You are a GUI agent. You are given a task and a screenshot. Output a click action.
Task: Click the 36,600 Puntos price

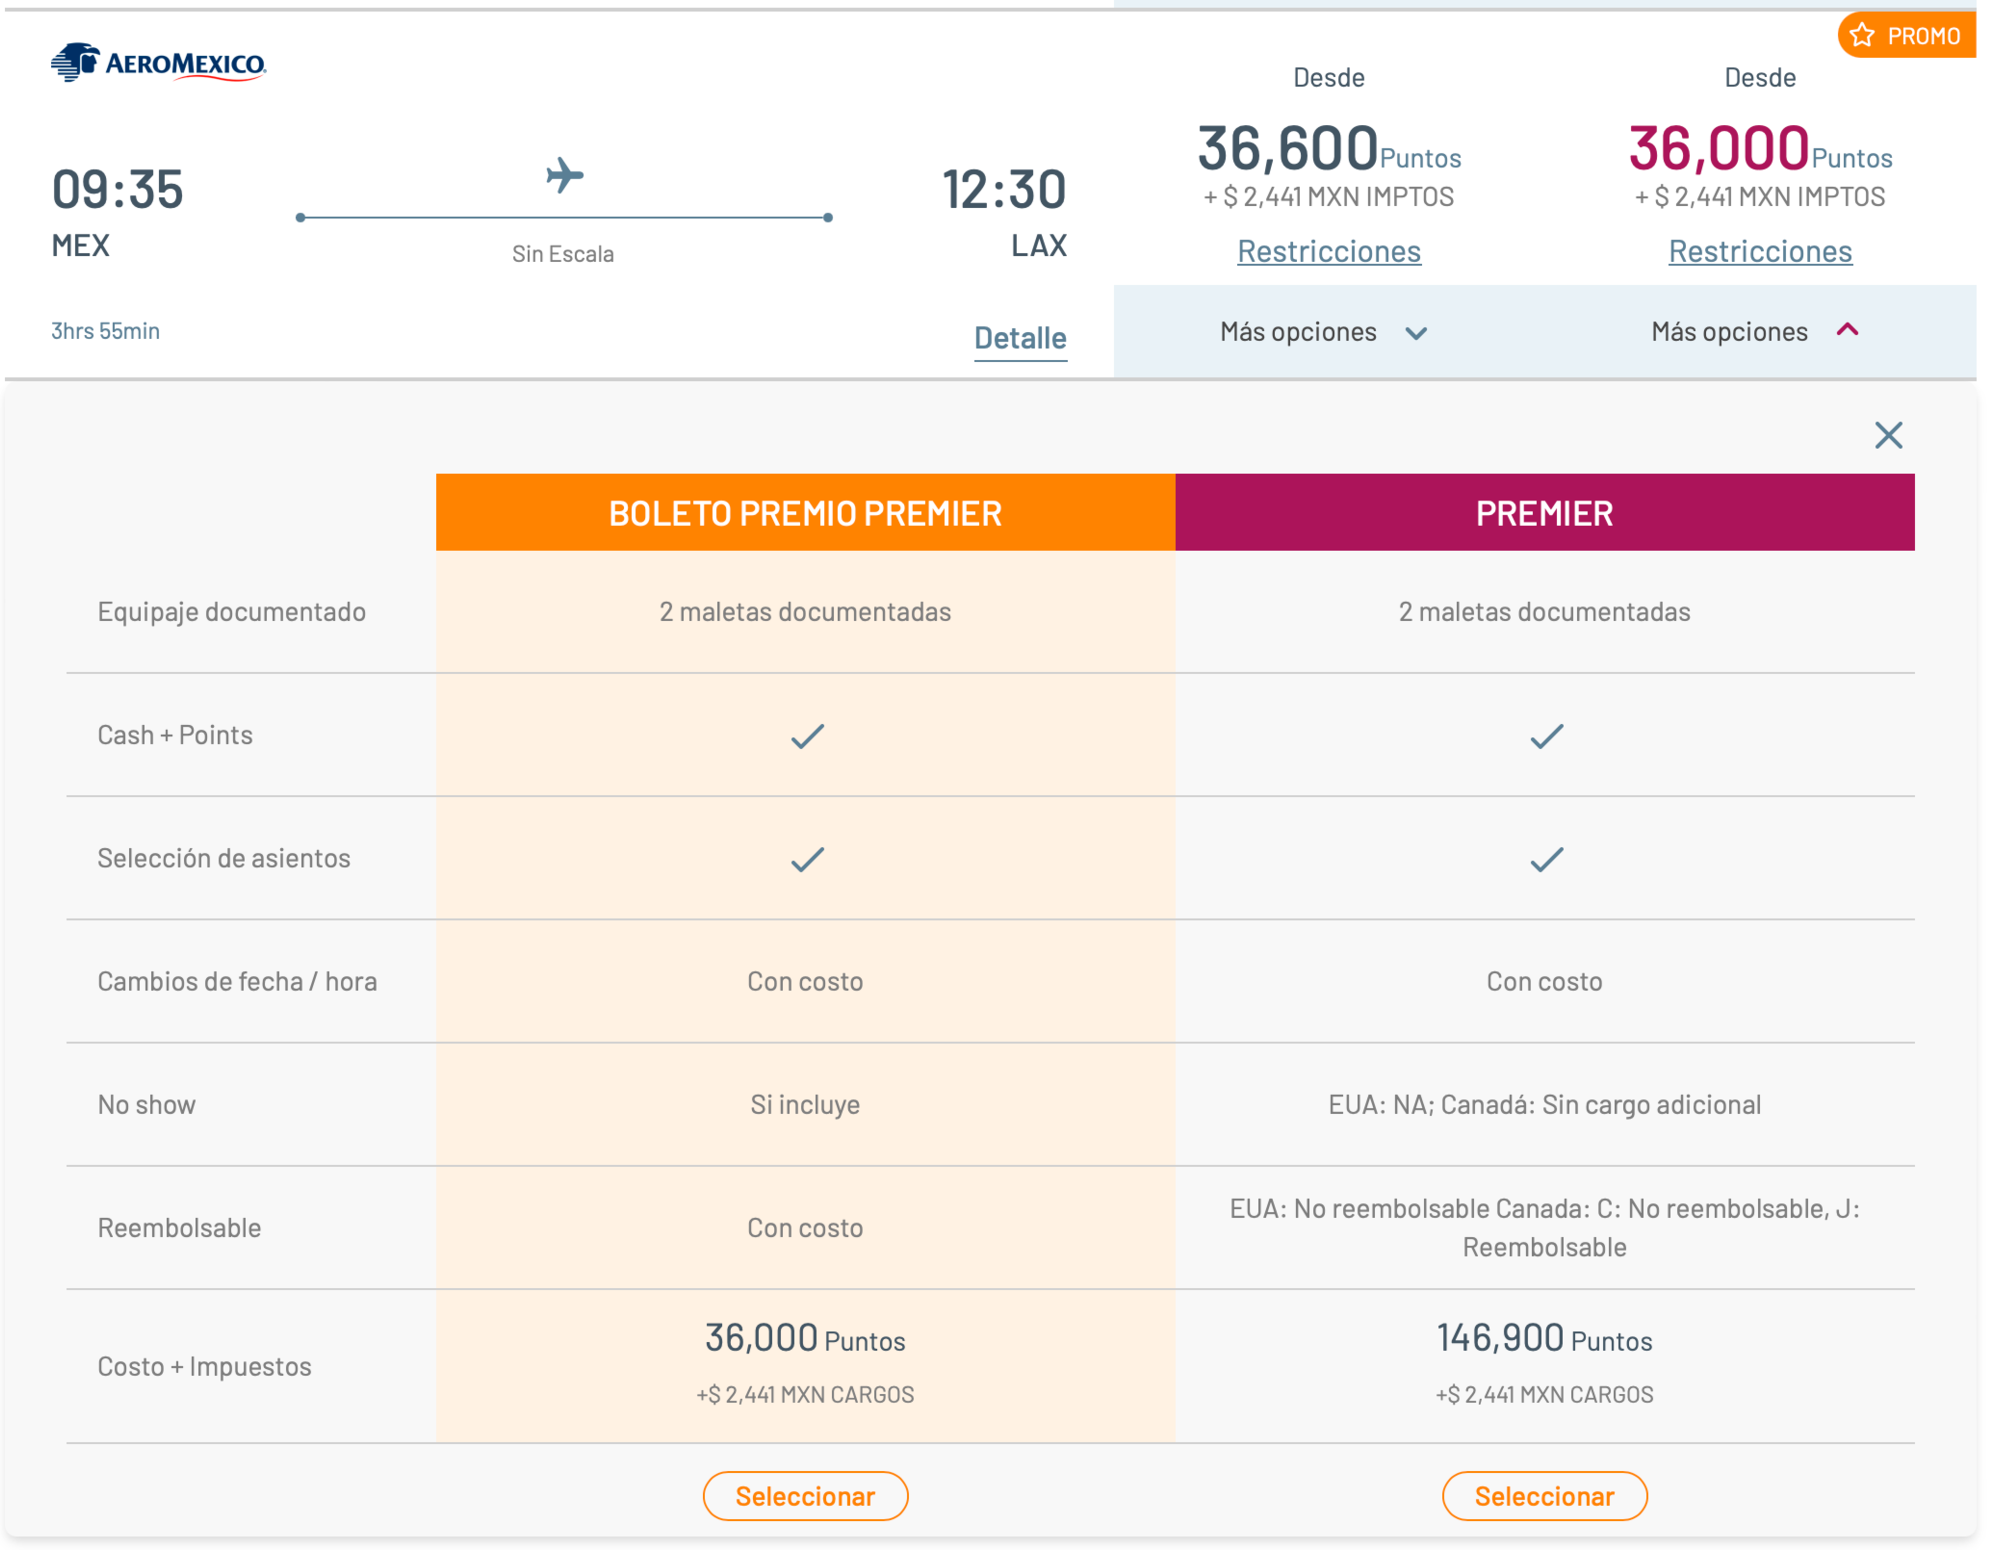pyautogui.click(x=1329, y=148)
